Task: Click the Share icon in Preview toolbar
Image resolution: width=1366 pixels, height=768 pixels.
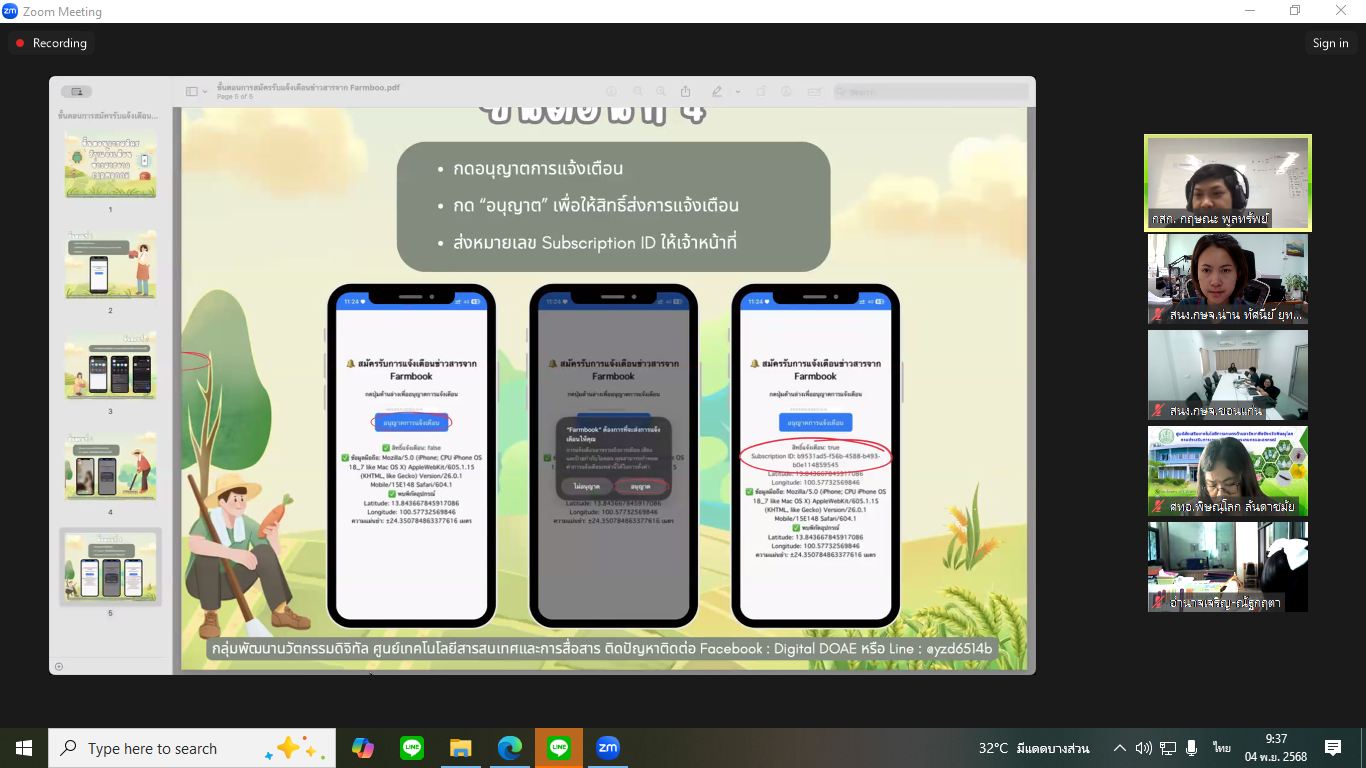Action: click(687, 91)
